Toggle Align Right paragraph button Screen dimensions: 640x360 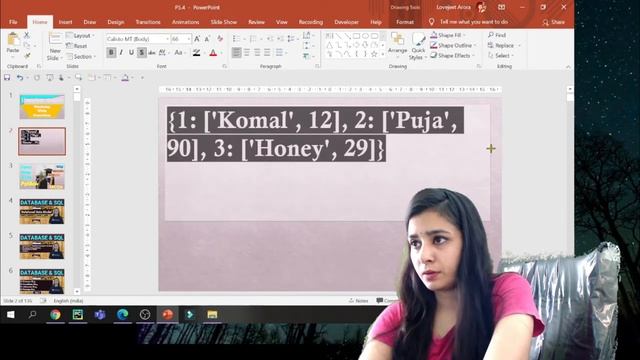coord(257,53)
